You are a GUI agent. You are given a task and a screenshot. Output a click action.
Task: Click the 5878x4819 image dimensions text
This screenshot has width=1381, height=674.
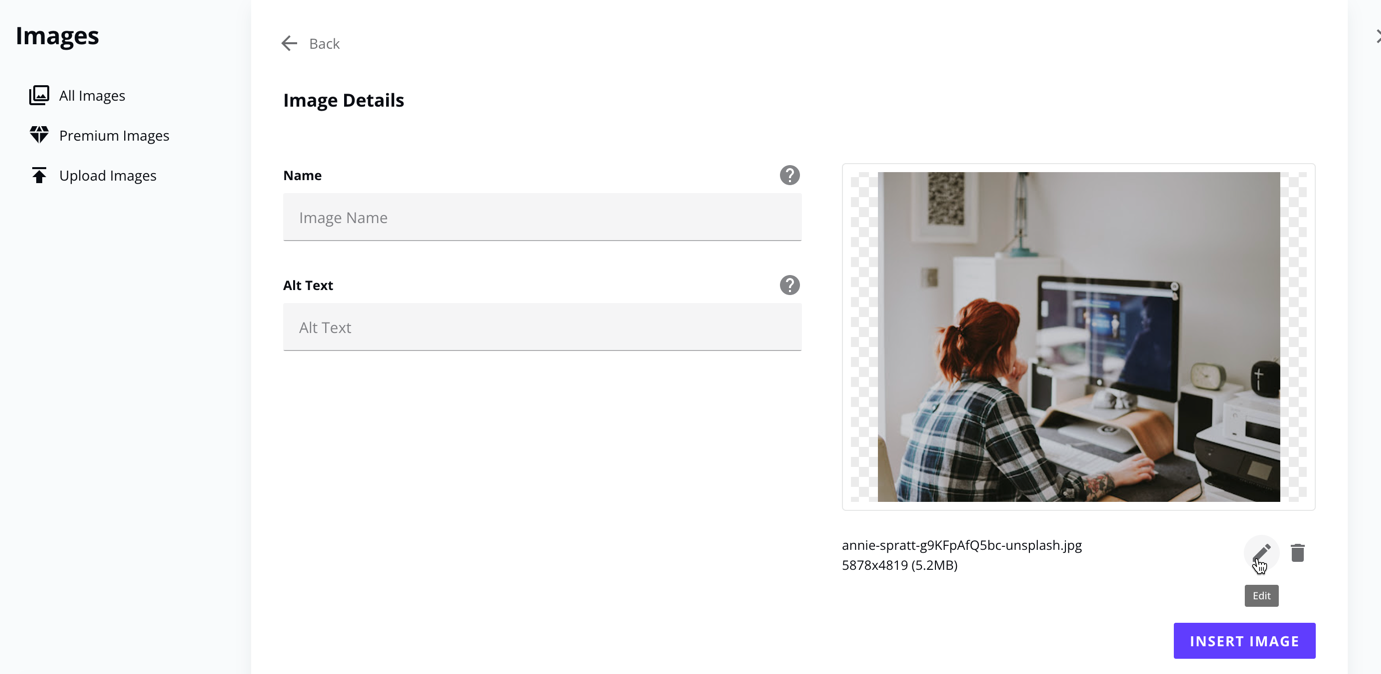[900, 565]
